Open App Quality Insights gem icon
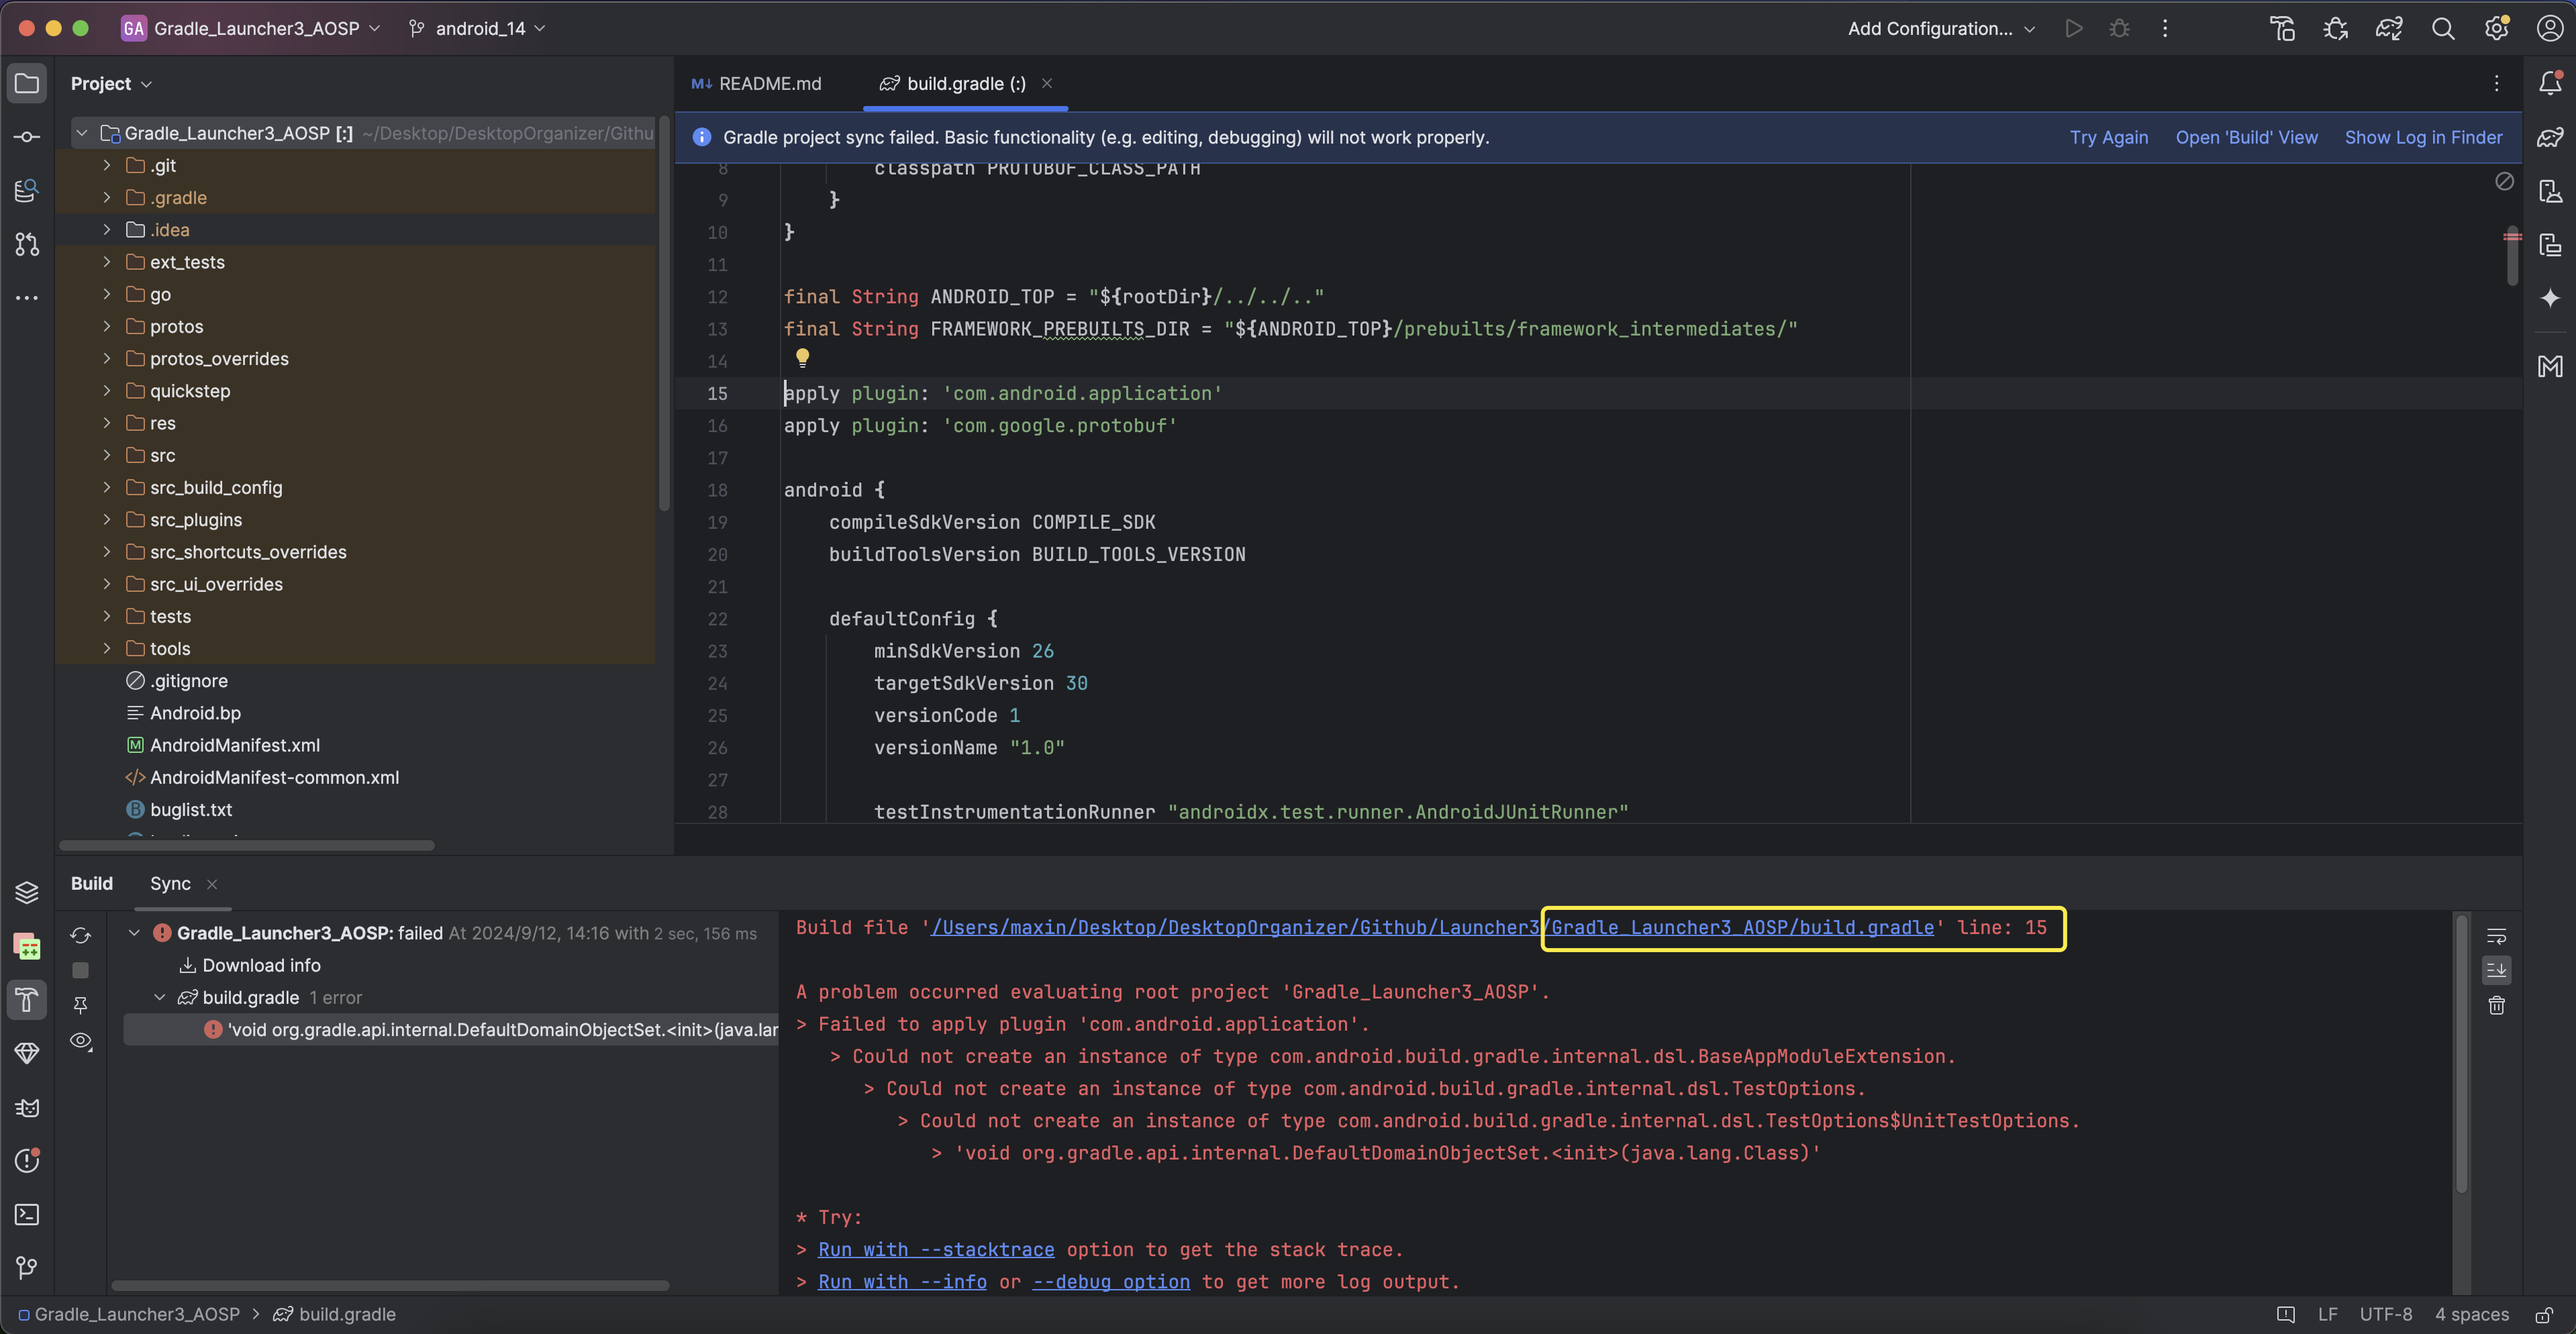Image resolution: width=2576 pixels, height=1334 pixels. [x=27, y=1053]
